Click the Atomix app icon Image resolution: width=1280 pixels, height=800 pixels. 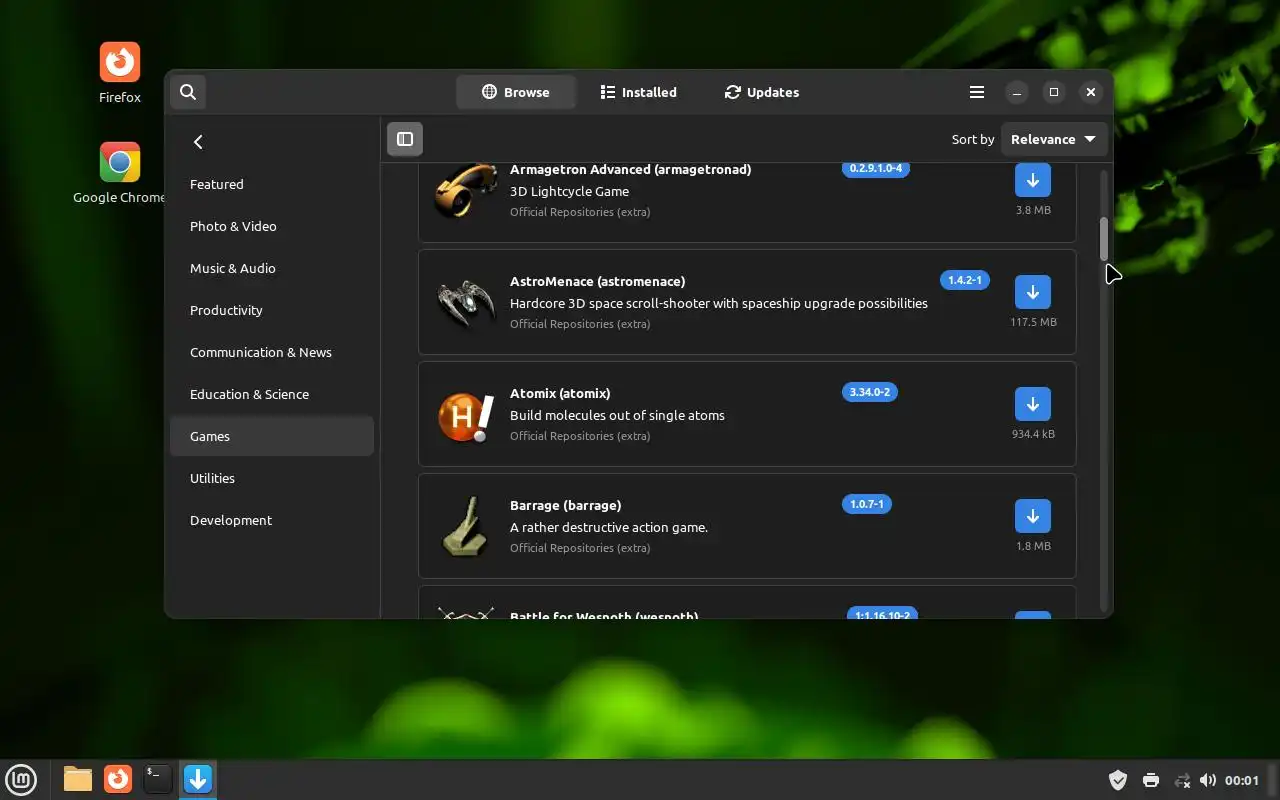click(465, 416)
